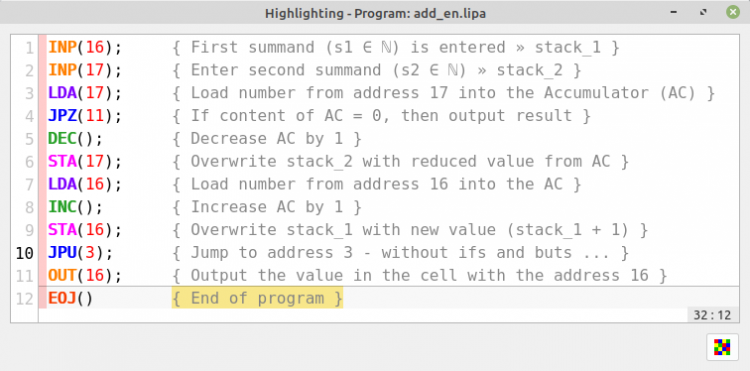Image resolution: width=750 pixels, height=371 pixels.
Task: Minimize the Highlighting program window
Action: click(676, 12)
